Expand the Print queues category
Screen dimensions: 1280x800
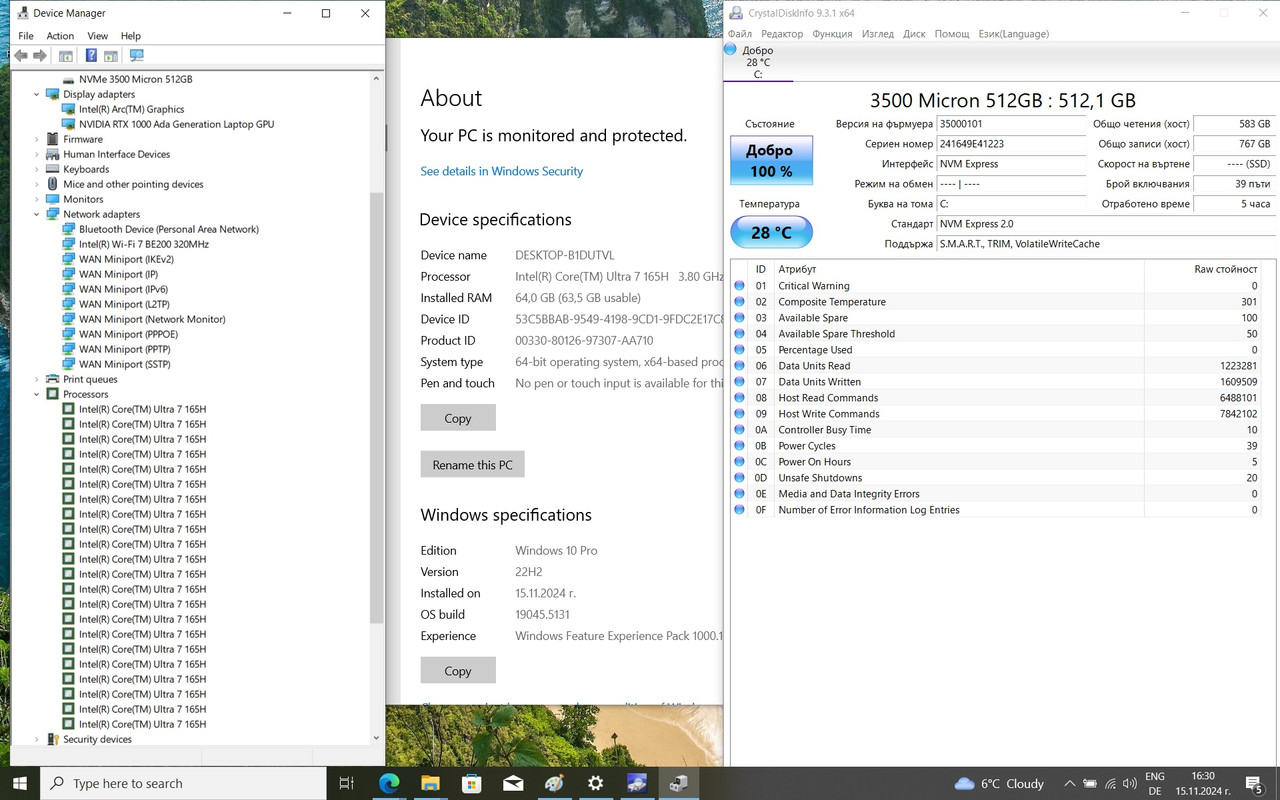[x=37, y=379]
